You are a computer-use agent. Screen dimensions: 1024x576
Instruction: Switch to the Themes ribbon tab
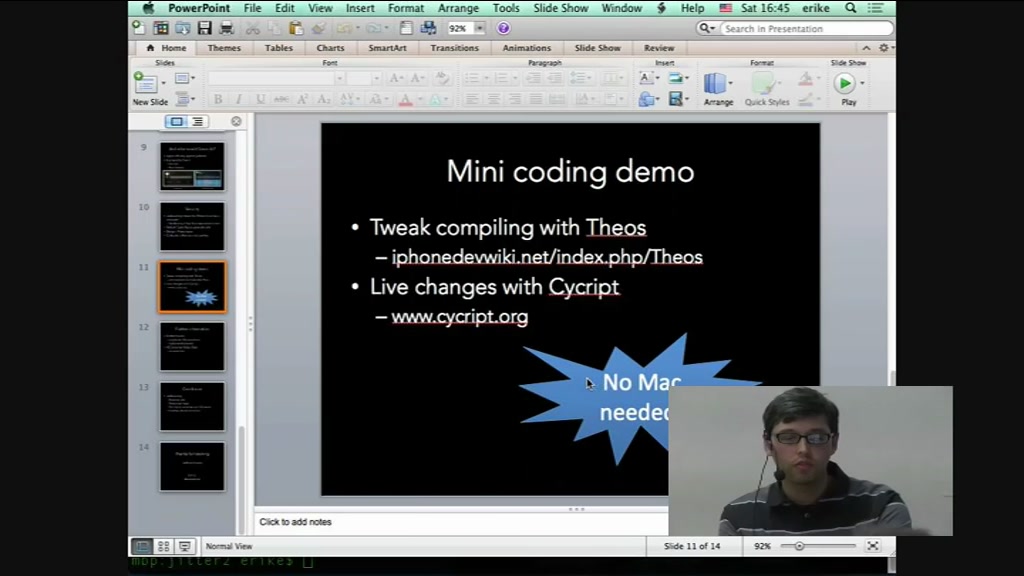click(x=224, y=48)
